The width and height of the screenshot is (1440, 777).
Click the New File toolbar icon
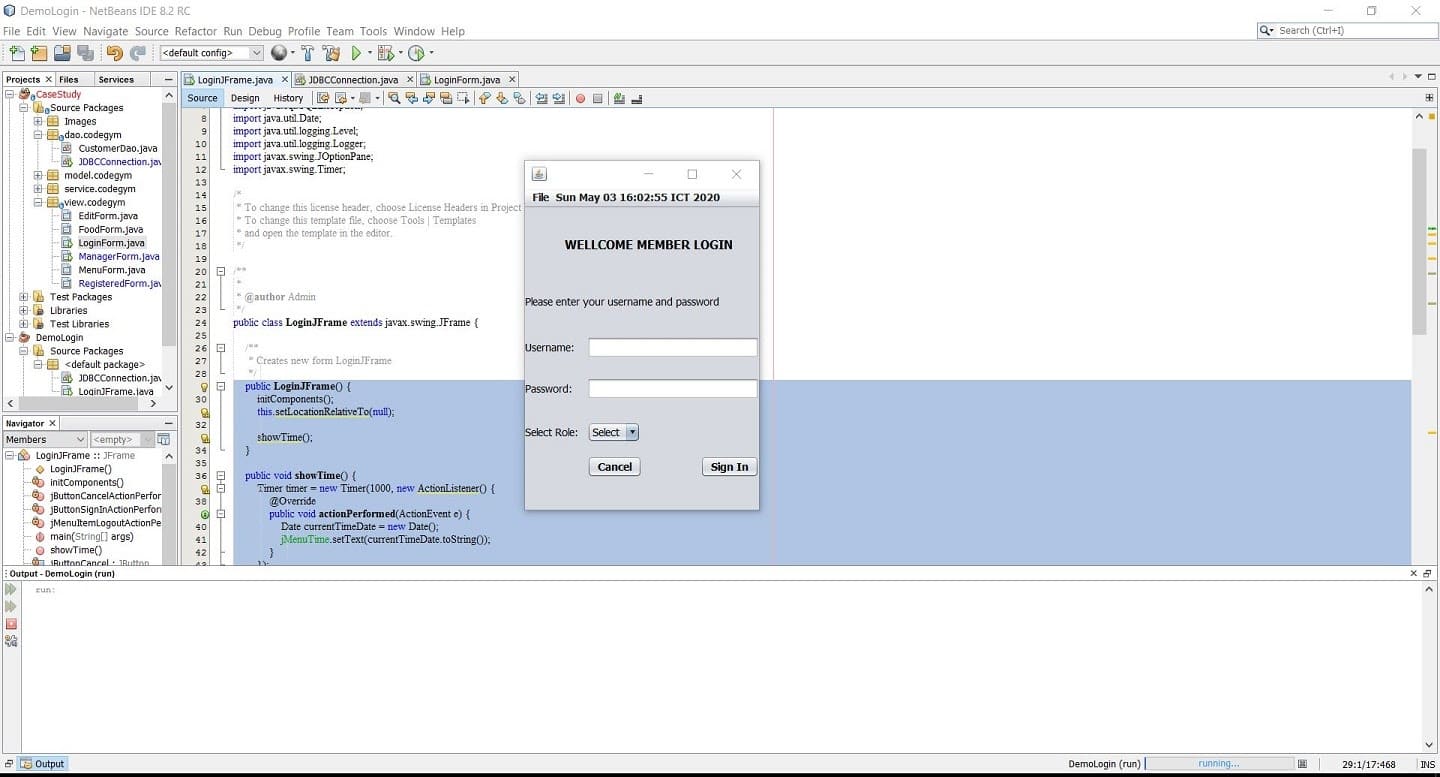coord(17,53)
